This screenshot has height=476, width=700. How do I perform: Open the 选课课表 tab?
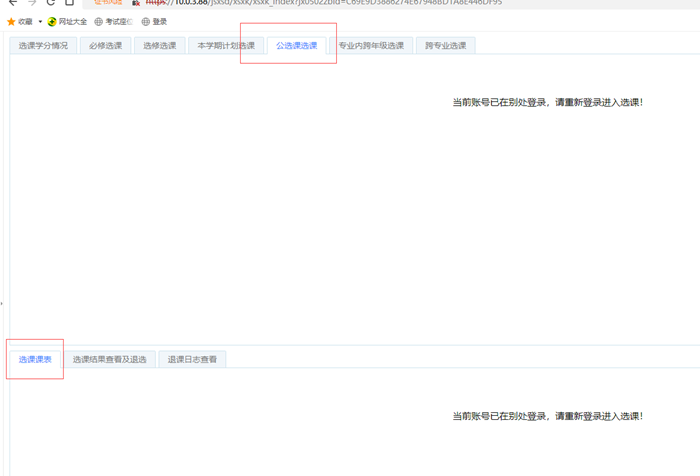click(35, 360)
